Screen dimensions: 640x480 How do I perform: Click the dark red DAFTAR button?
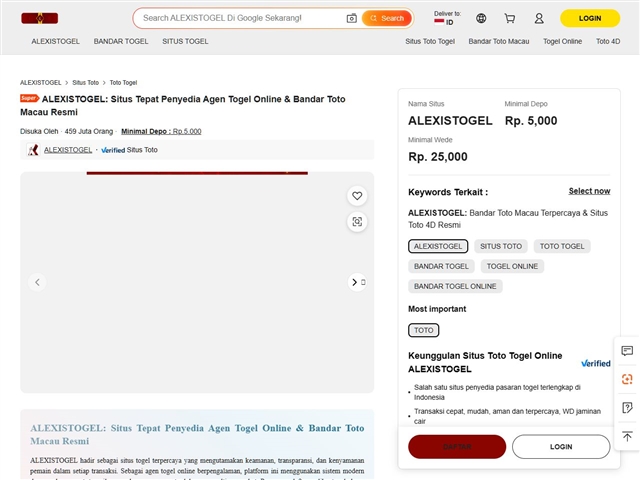pyautogui.click(x=457, y=447)
